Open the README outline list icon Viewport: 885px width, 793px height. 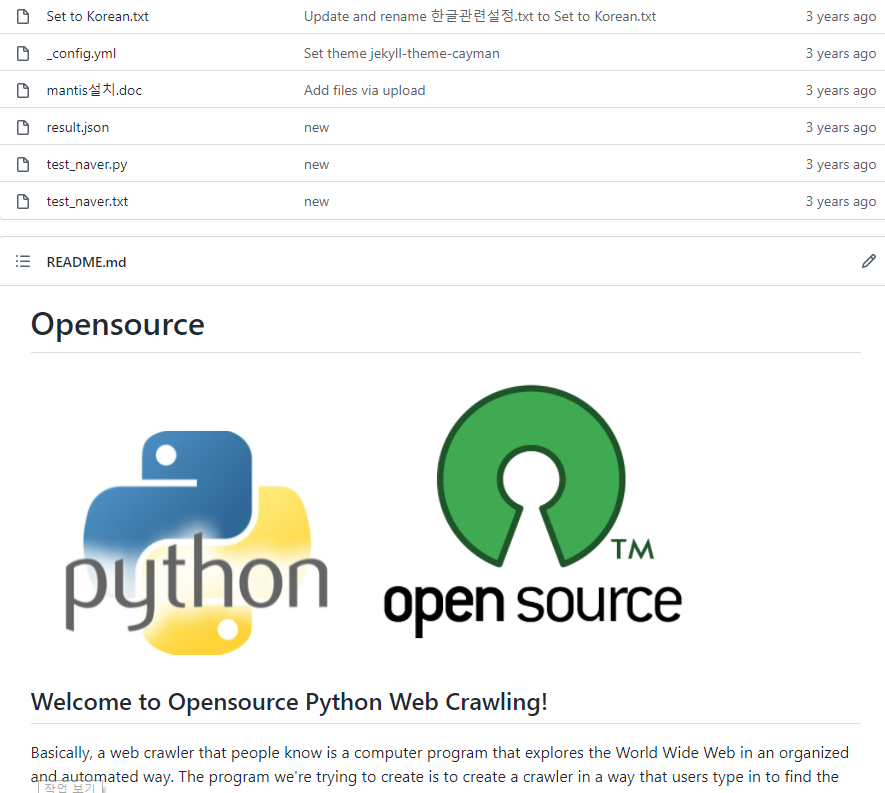click(x=23, y=261)
